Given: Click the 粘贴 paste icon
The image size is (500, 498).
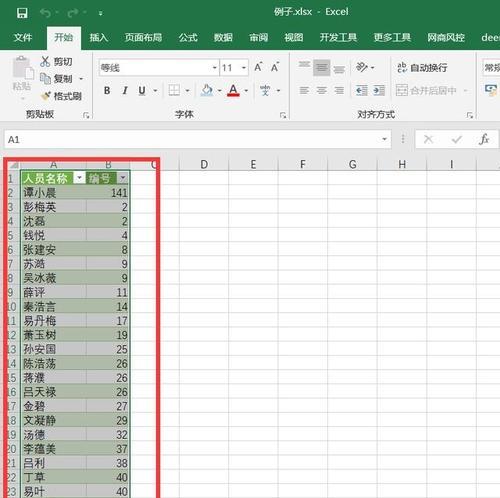Looking at the screenshot, I should click(22, 68).
